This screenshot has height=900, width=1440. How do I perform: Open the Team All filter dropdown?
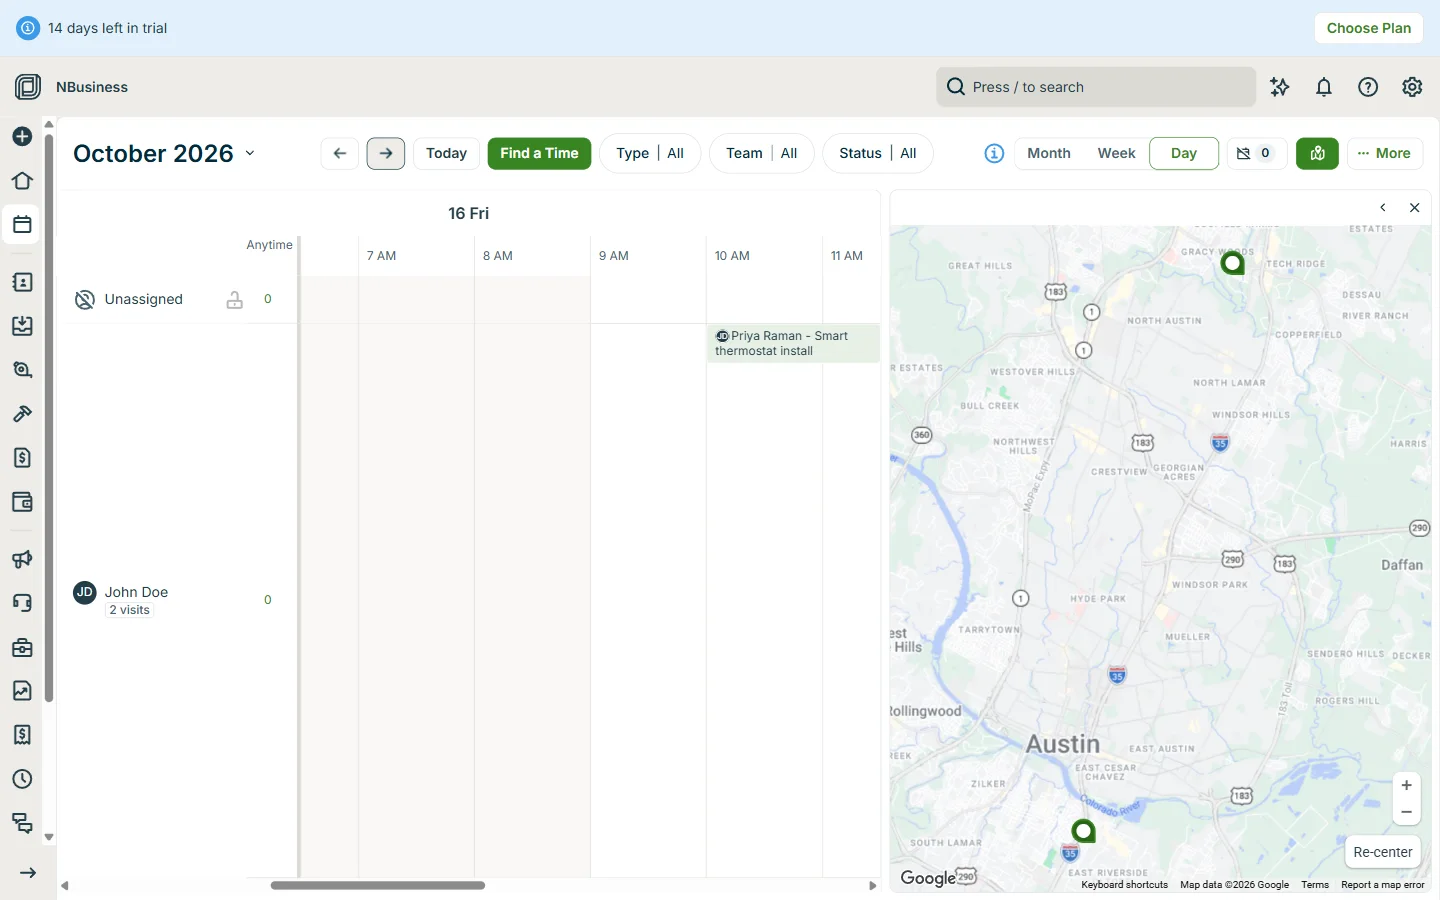pos(761,153)
